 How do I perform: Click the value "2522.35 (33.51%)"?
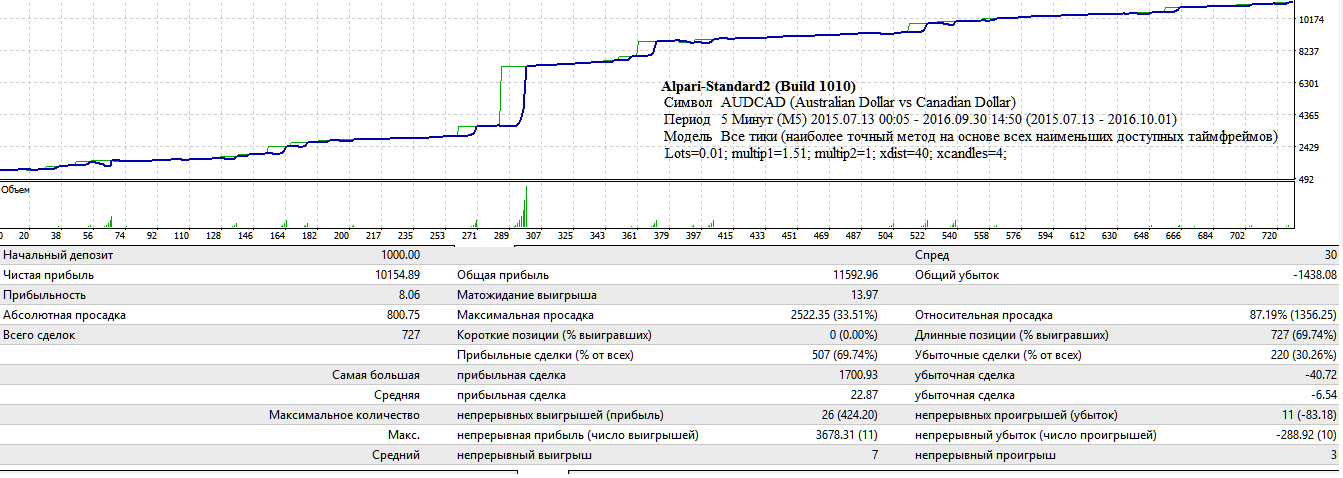pyautogui.click(x=834, y=315)
